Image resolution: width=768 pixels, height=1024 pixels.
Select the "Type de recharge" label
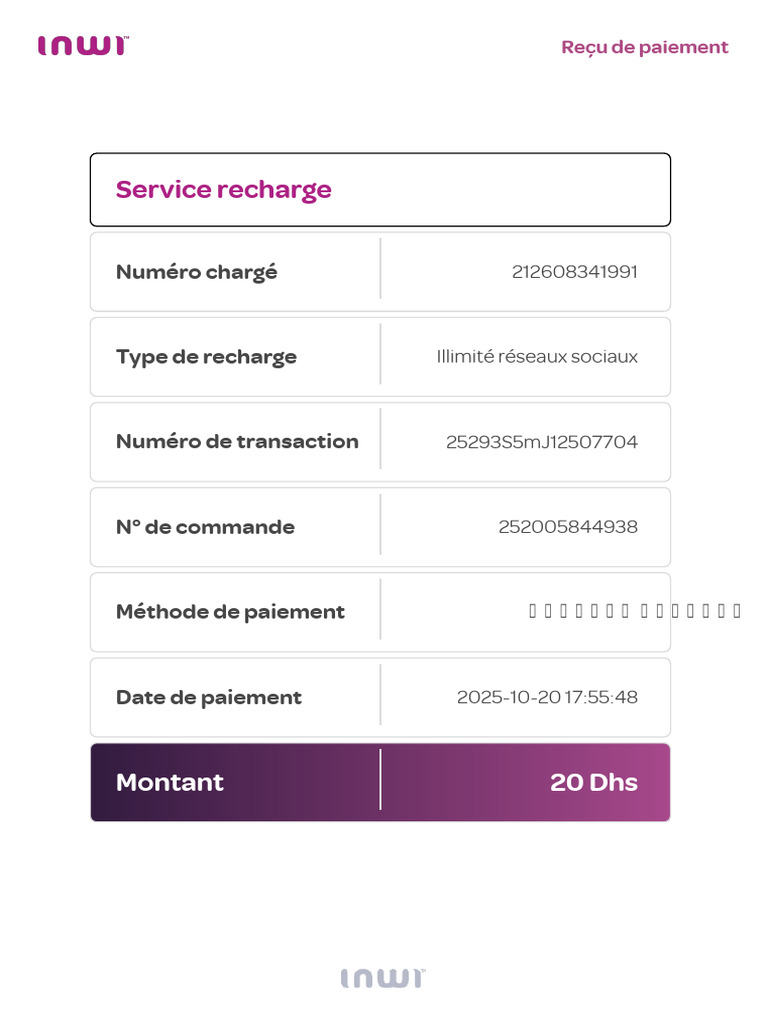click(x=206, y=357)
